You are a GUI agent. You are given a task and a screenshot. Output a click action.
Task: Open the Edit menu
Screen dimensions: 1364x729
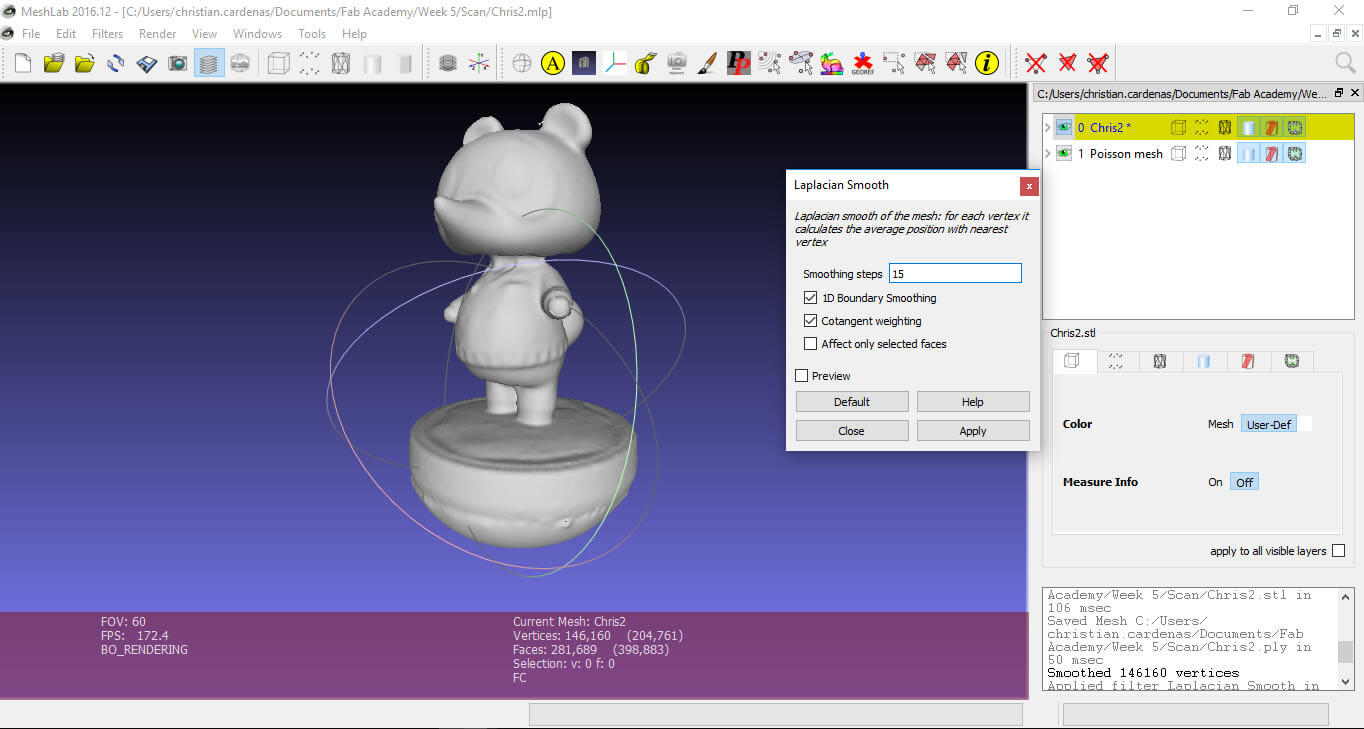coord(66,33)
